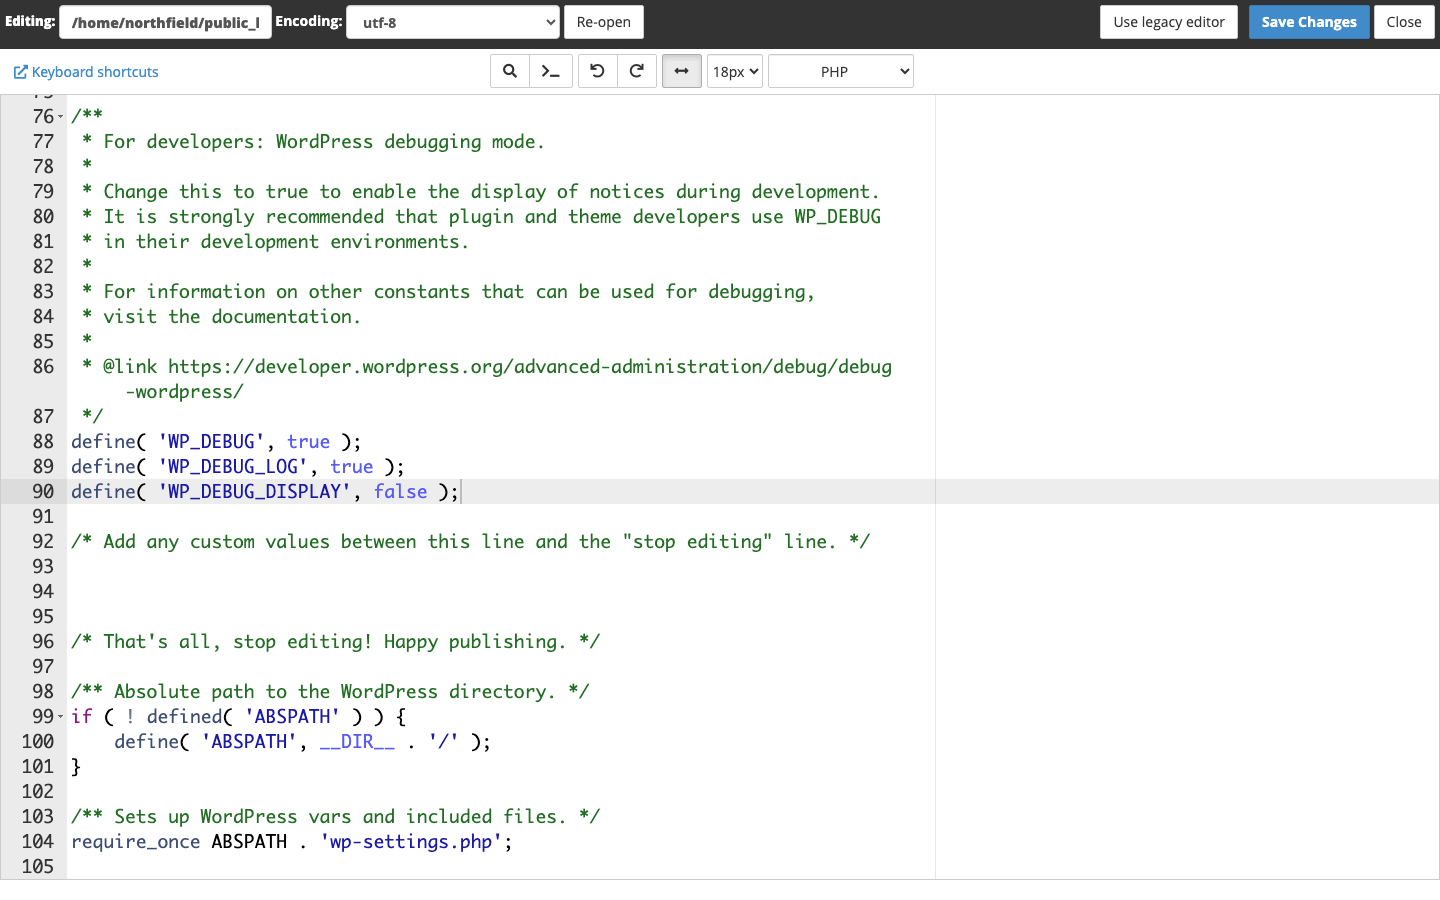Collapse the if block at line 99

click(x=60, y=717)
